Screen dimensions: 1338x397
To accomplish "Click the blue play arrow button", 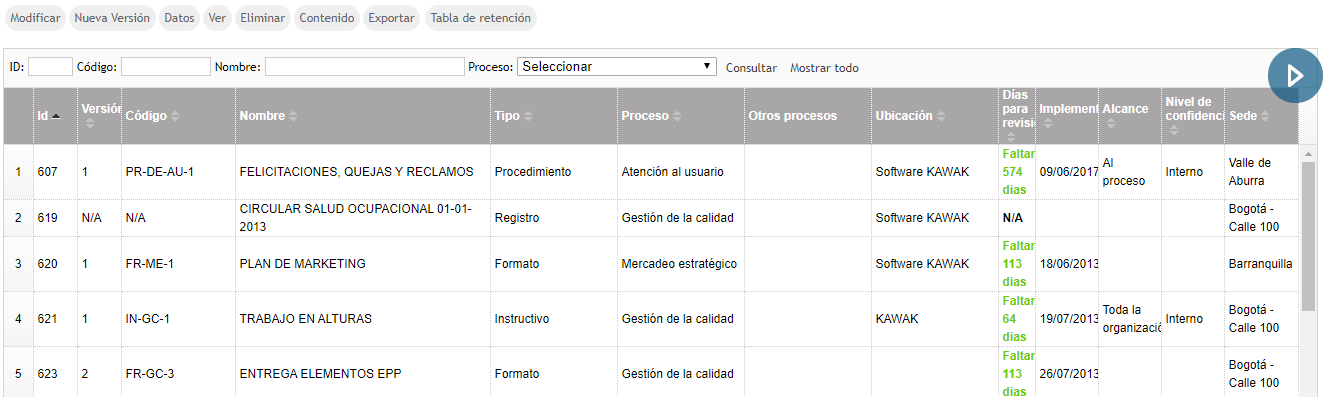I will tap(1295, 75).
